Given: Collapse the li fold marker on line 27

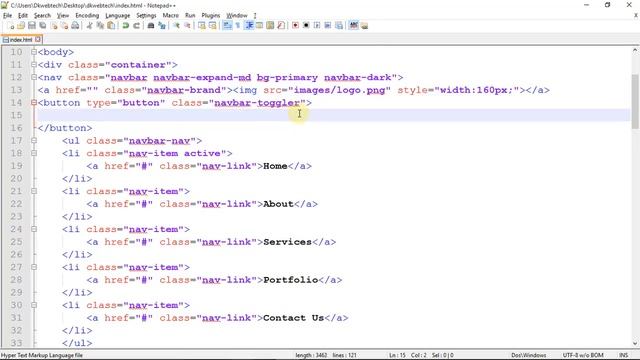Looking at the screenshot, I should (x=34, y=267).
